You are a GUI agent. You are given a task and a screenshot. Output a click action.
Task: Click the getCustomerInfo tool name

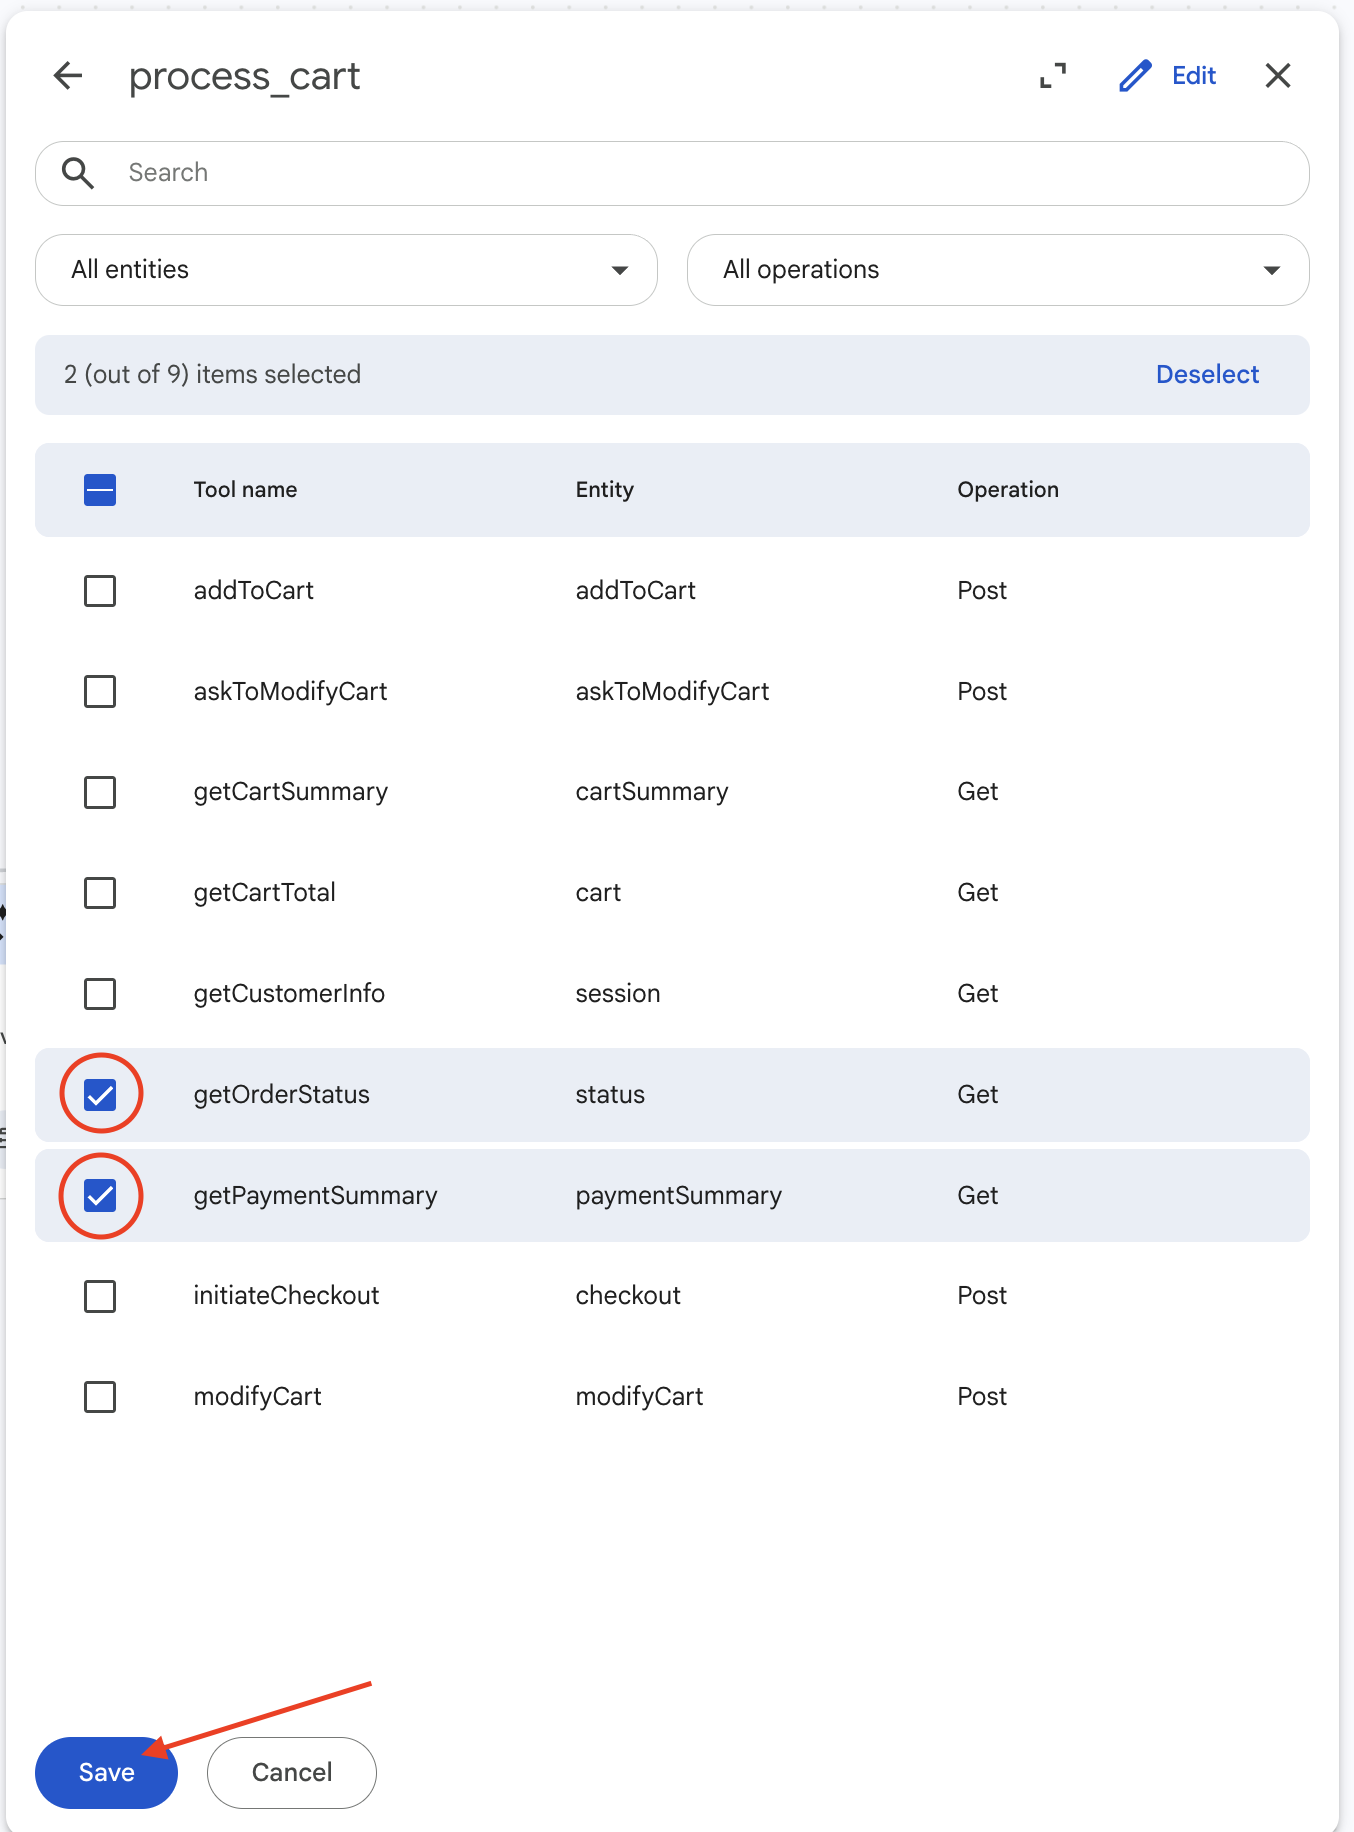coord(289,994)
